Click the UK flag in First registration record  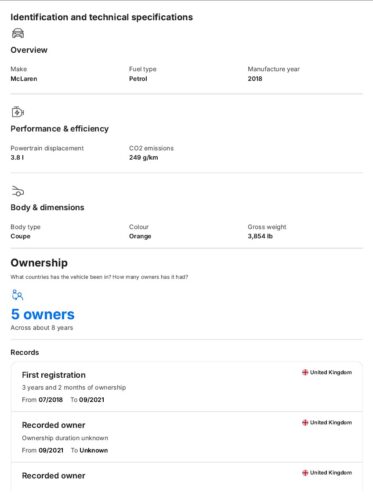click(305, 372)
